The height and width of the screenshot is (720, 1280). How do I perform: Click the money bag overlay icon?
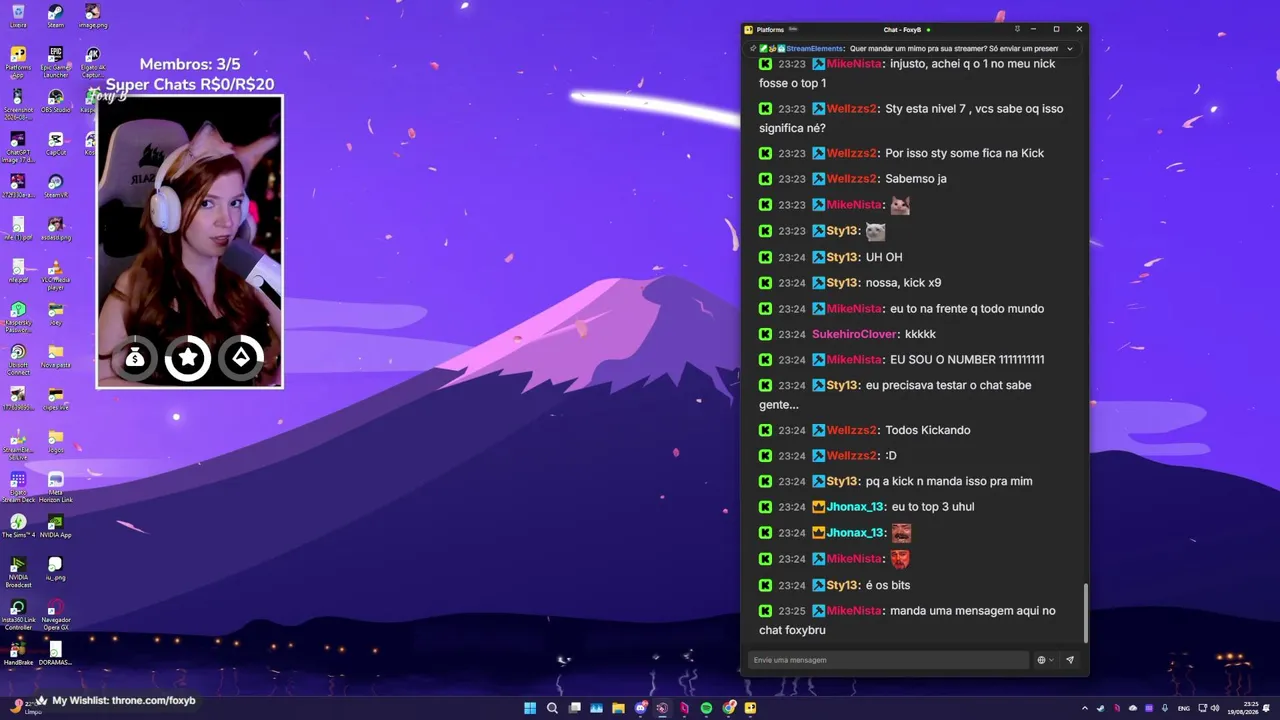(135, 358)
